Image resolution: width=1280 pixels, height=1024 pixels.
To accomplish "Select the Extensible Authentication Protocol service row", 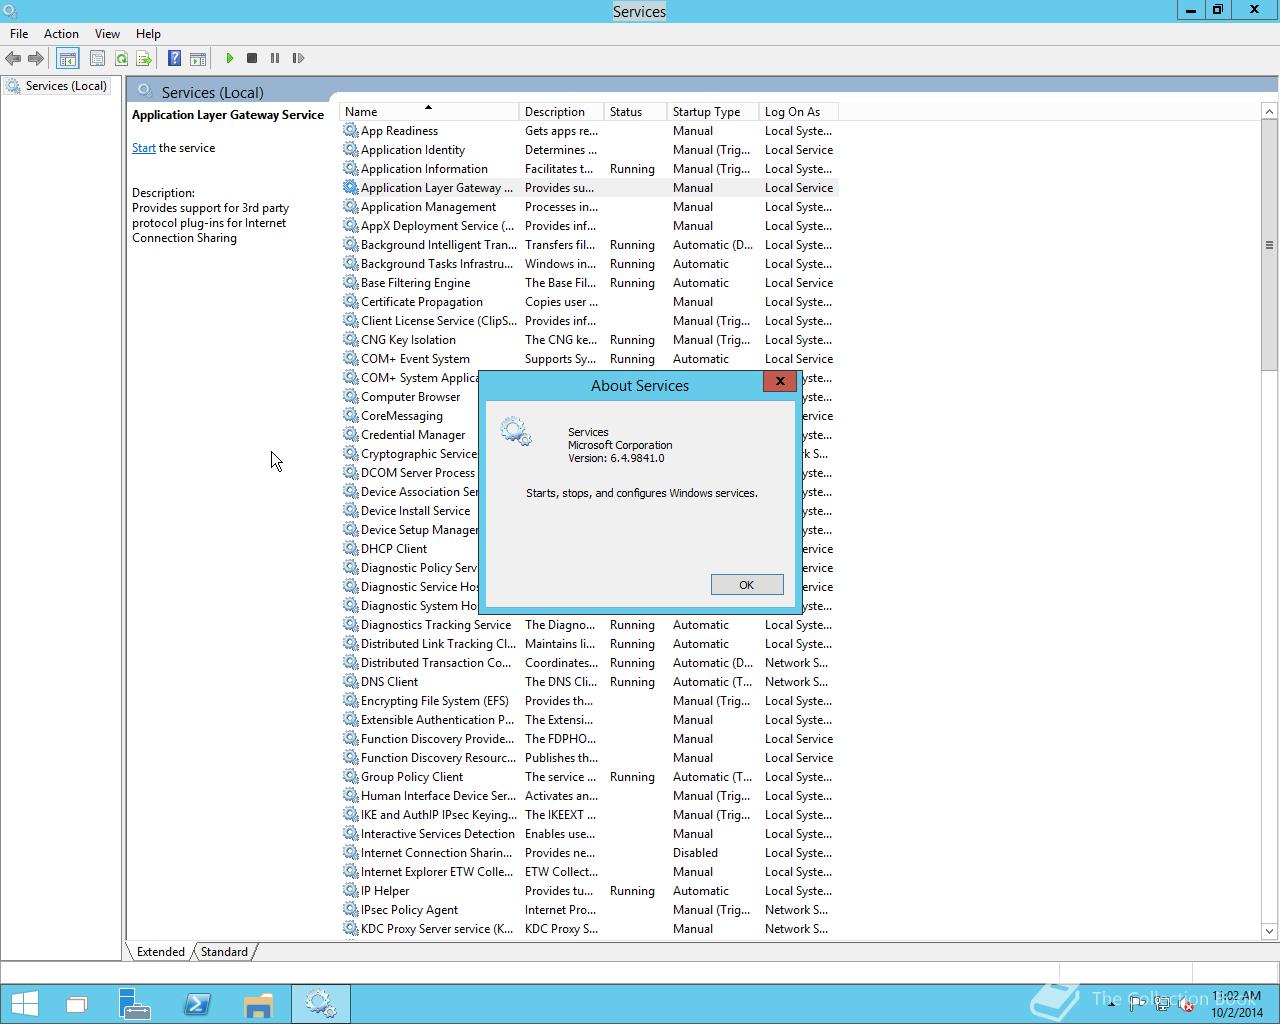I will (x=588, y=720).
